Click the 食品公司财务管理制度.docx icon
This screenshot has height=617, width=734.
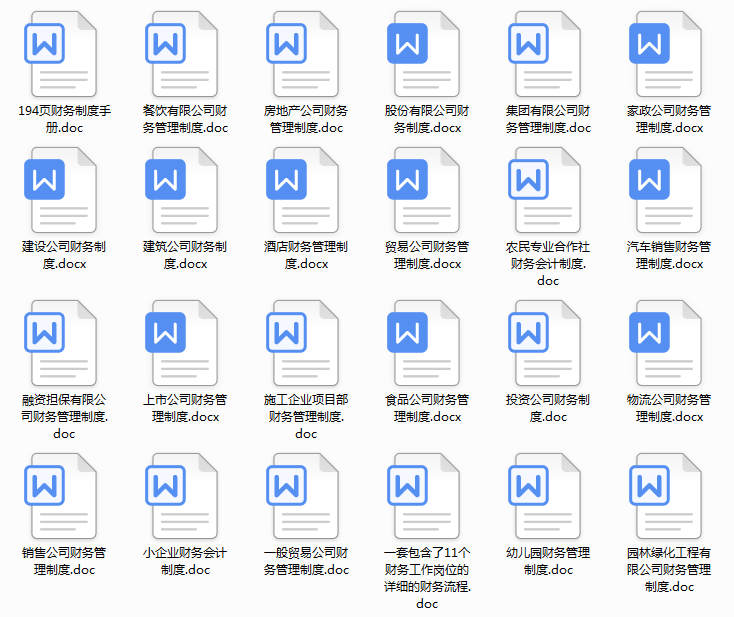click(423, 343)
